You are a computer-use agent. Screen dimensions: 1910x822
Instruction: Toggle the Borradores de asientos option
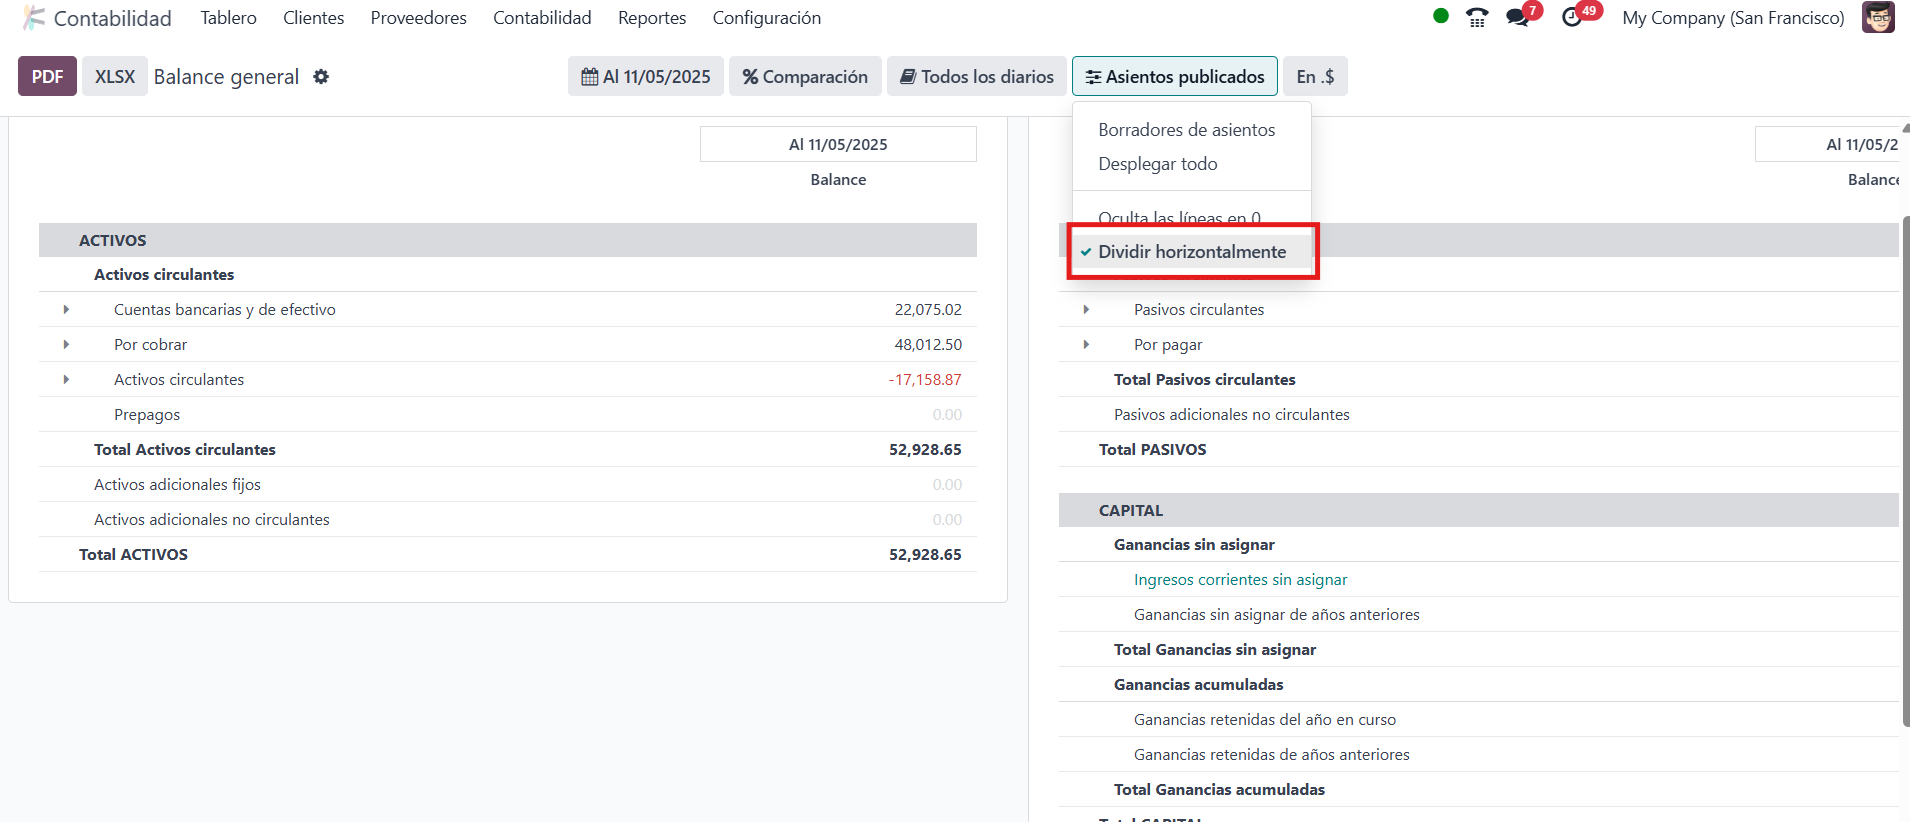click(x=1186, y=130)
